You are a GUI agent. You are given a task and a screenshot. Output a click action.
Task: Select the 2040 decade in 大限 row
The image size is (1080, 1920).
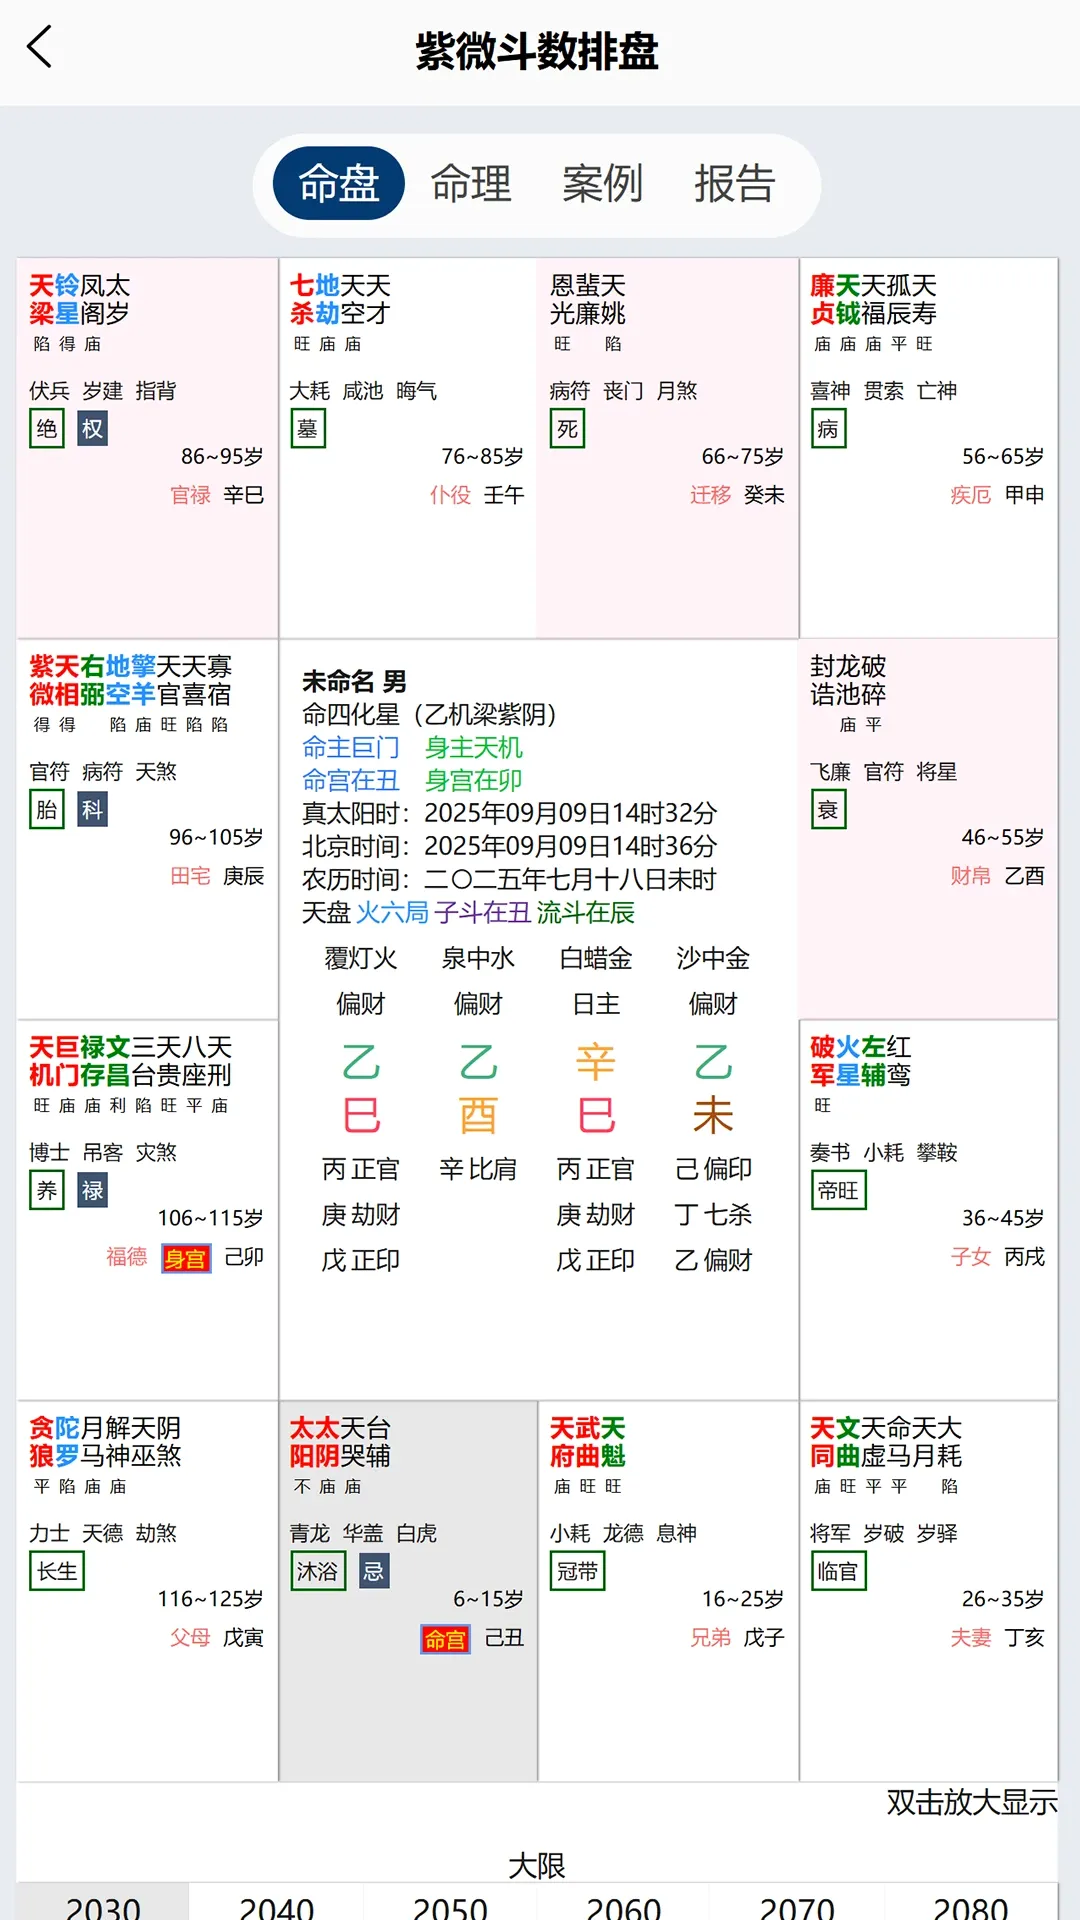pos(277,1903)
